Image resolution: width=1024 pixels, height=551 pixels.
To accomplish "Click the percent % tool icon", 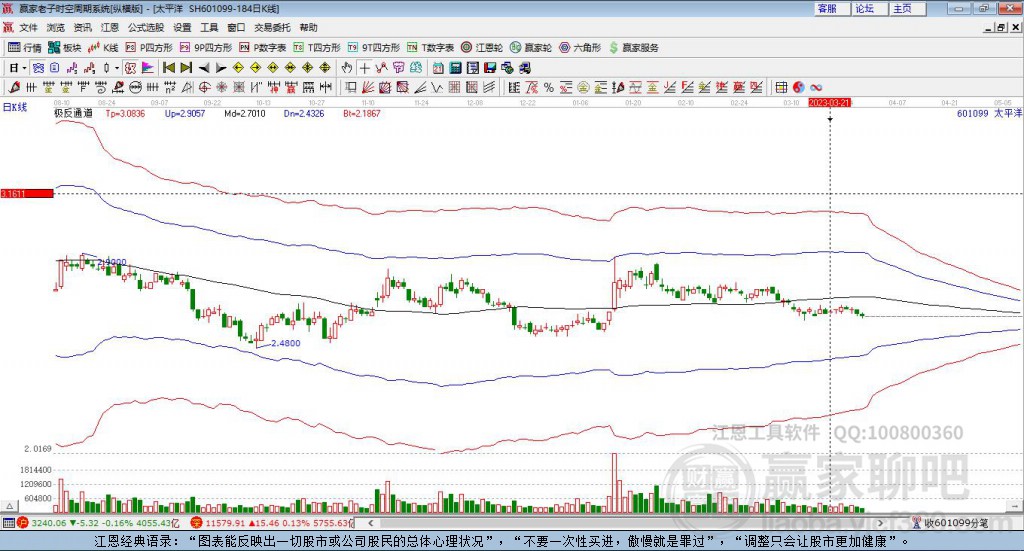I will point(549,87).
